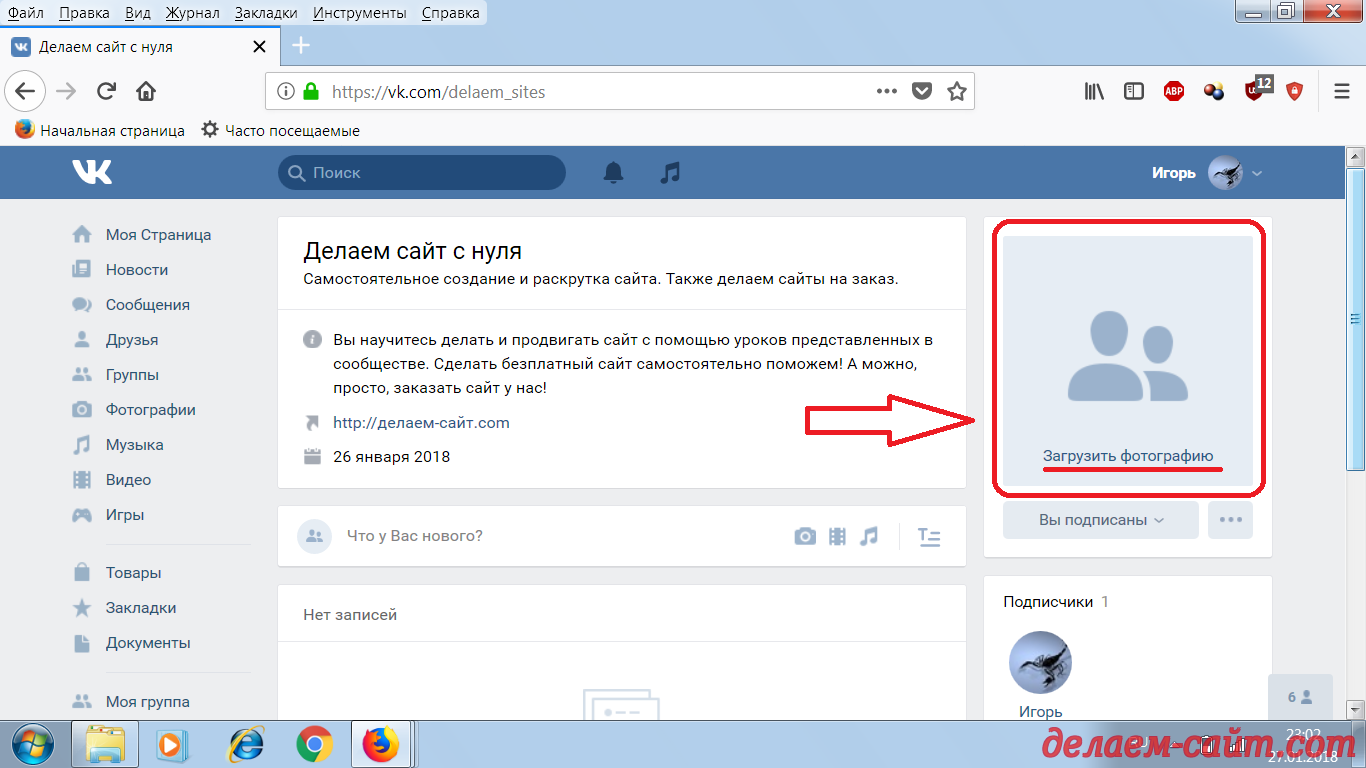Open Chrome from the Windows taskbar

pos(315,745)
